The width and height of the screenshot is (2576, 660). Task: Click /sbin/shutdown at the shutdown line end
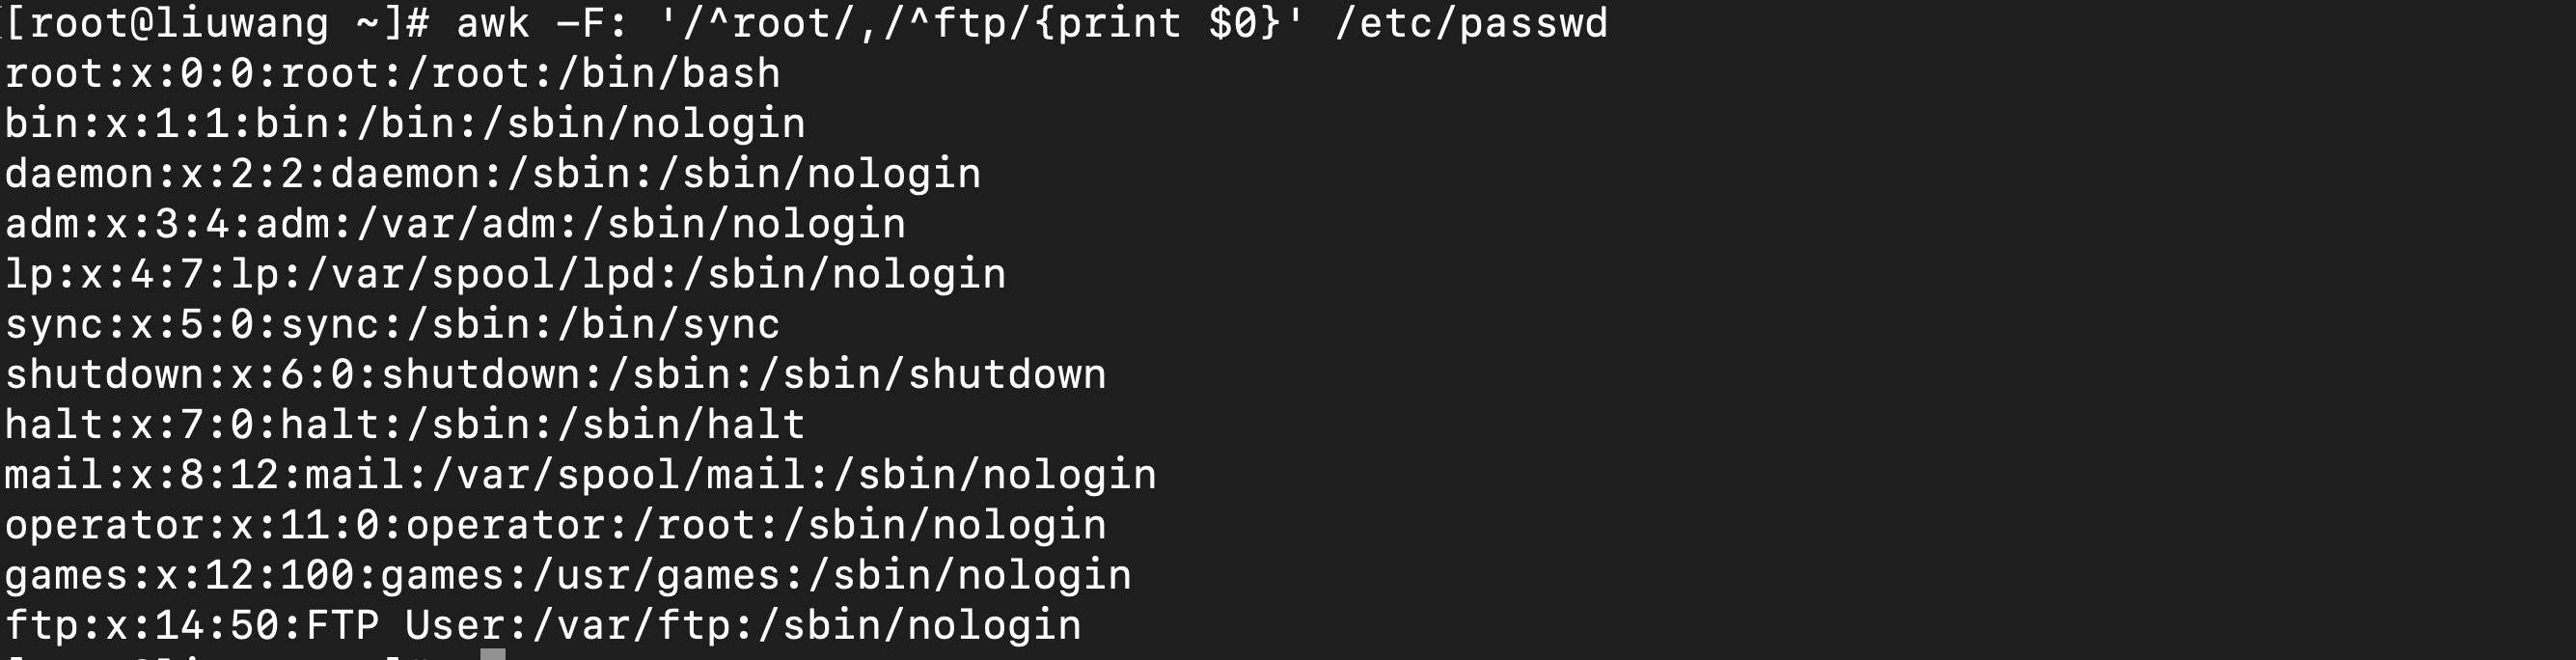coord(932,375)
